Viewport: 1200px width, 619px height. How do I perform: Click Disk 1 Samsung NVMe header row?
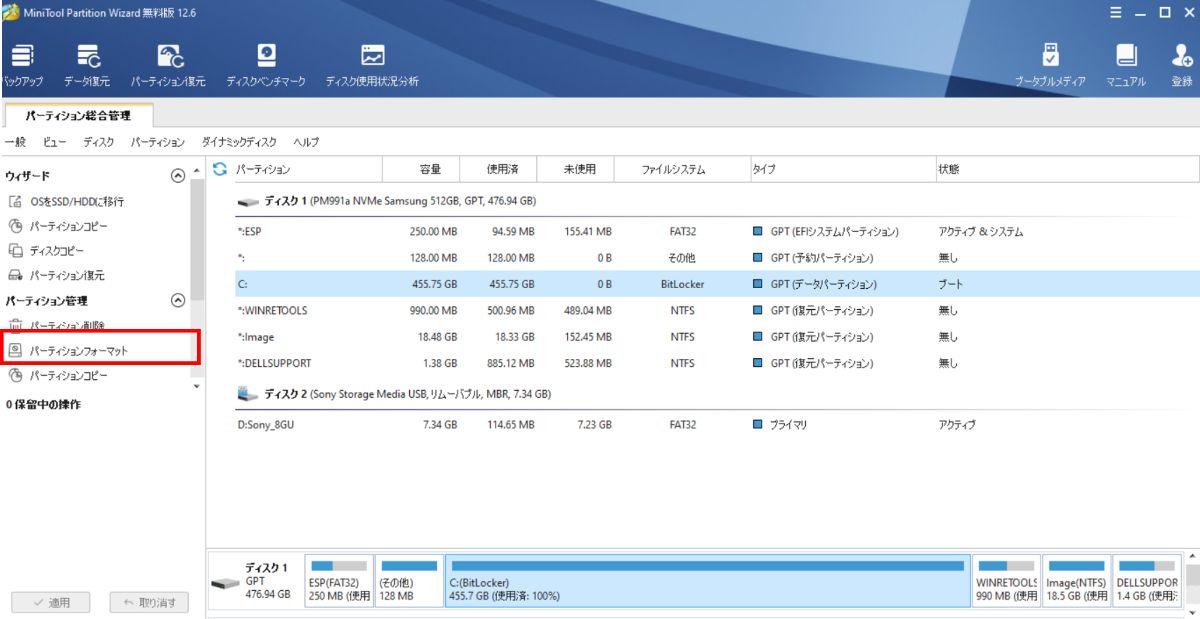[388, 202]
